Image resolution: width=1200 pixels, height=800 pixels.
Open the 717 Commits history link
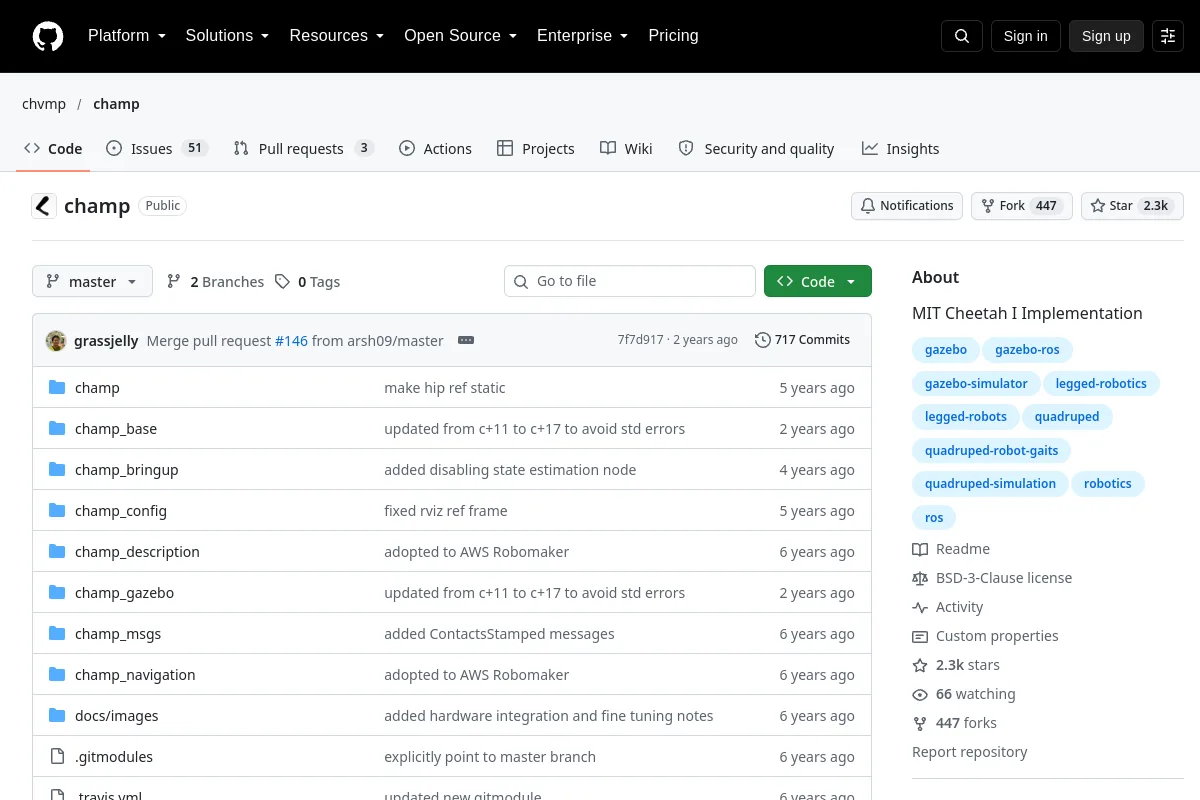click(x=803, y=340)
